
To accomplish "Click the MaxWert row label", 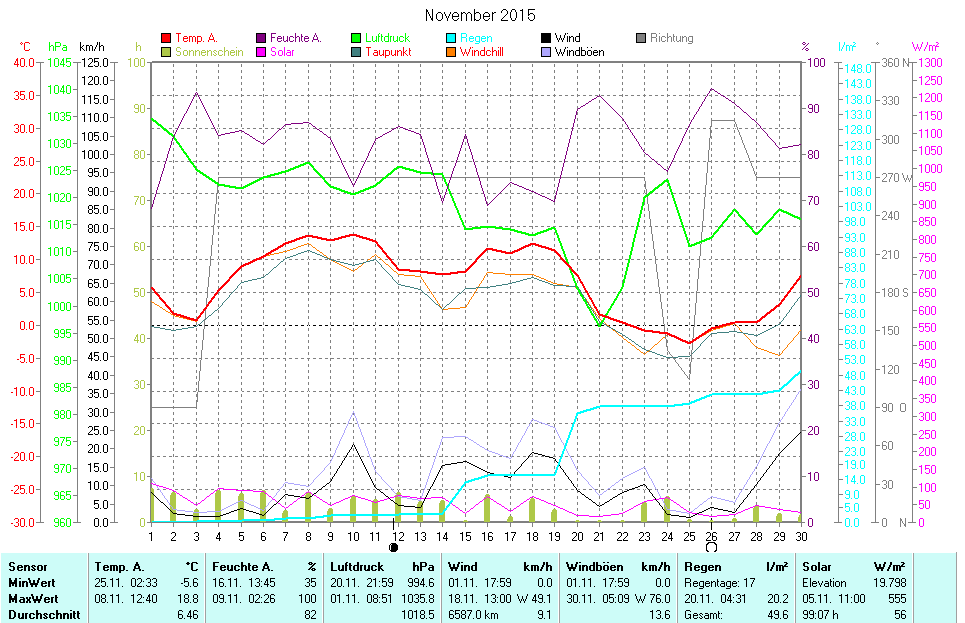I will click(33, 599).
